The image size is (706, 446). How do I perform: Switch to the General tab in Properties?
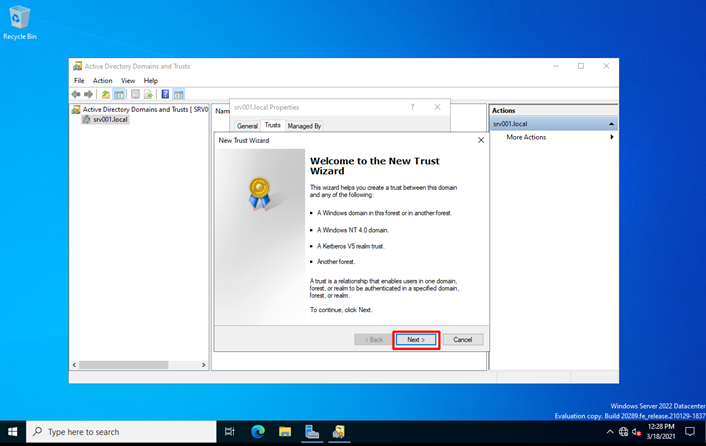[247, 126]
